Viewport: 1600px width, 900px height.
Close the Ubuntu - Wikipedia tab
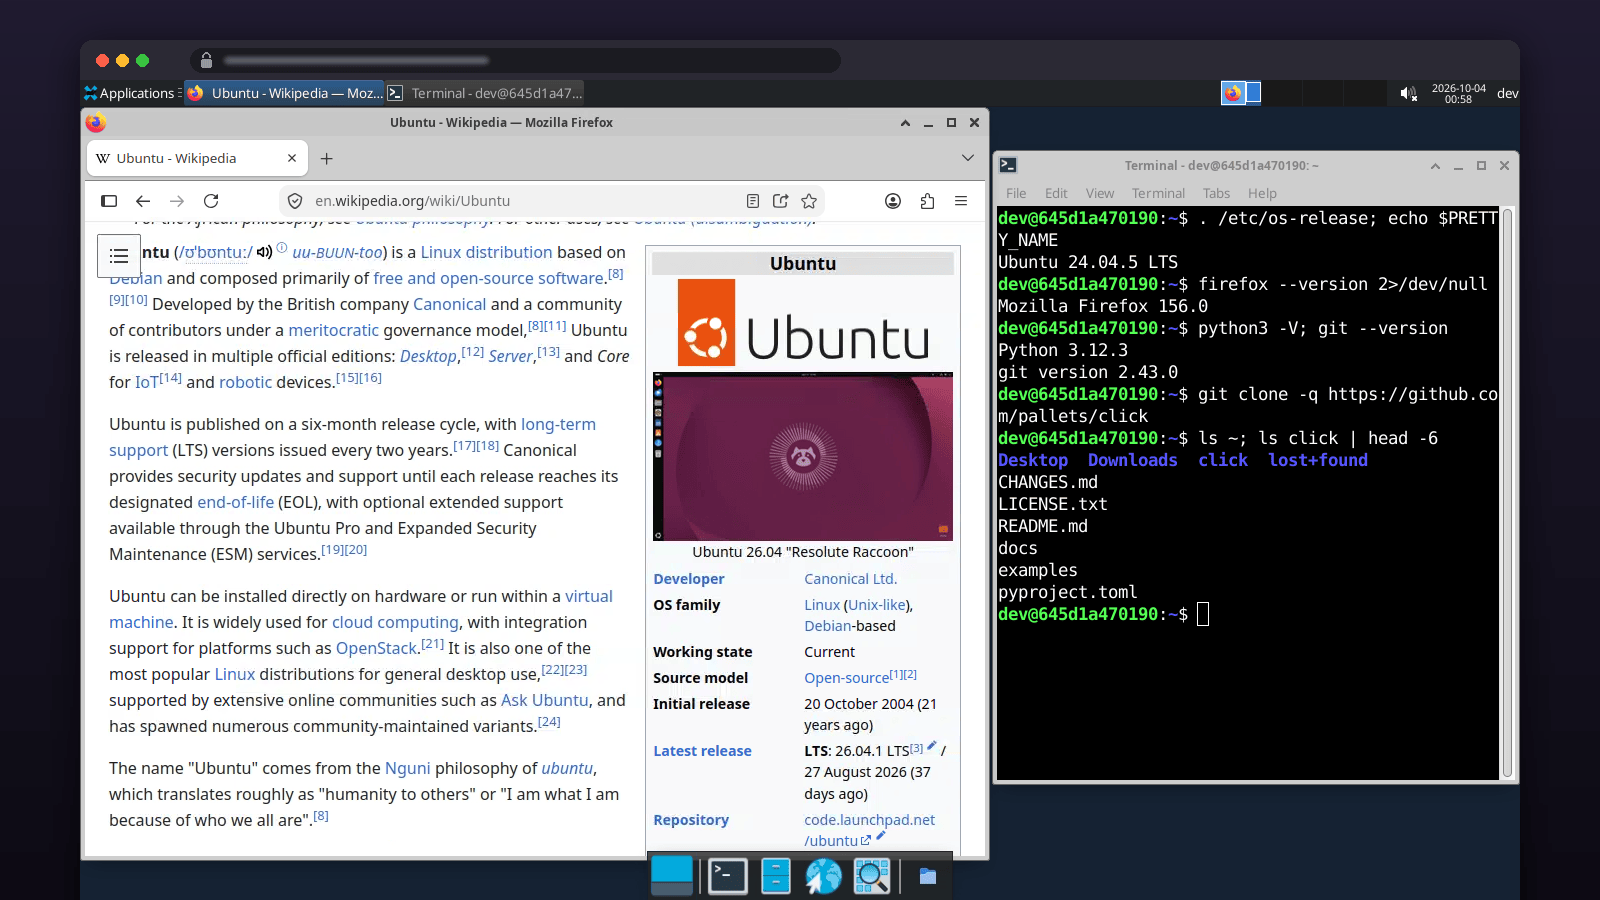pos(292,158)
